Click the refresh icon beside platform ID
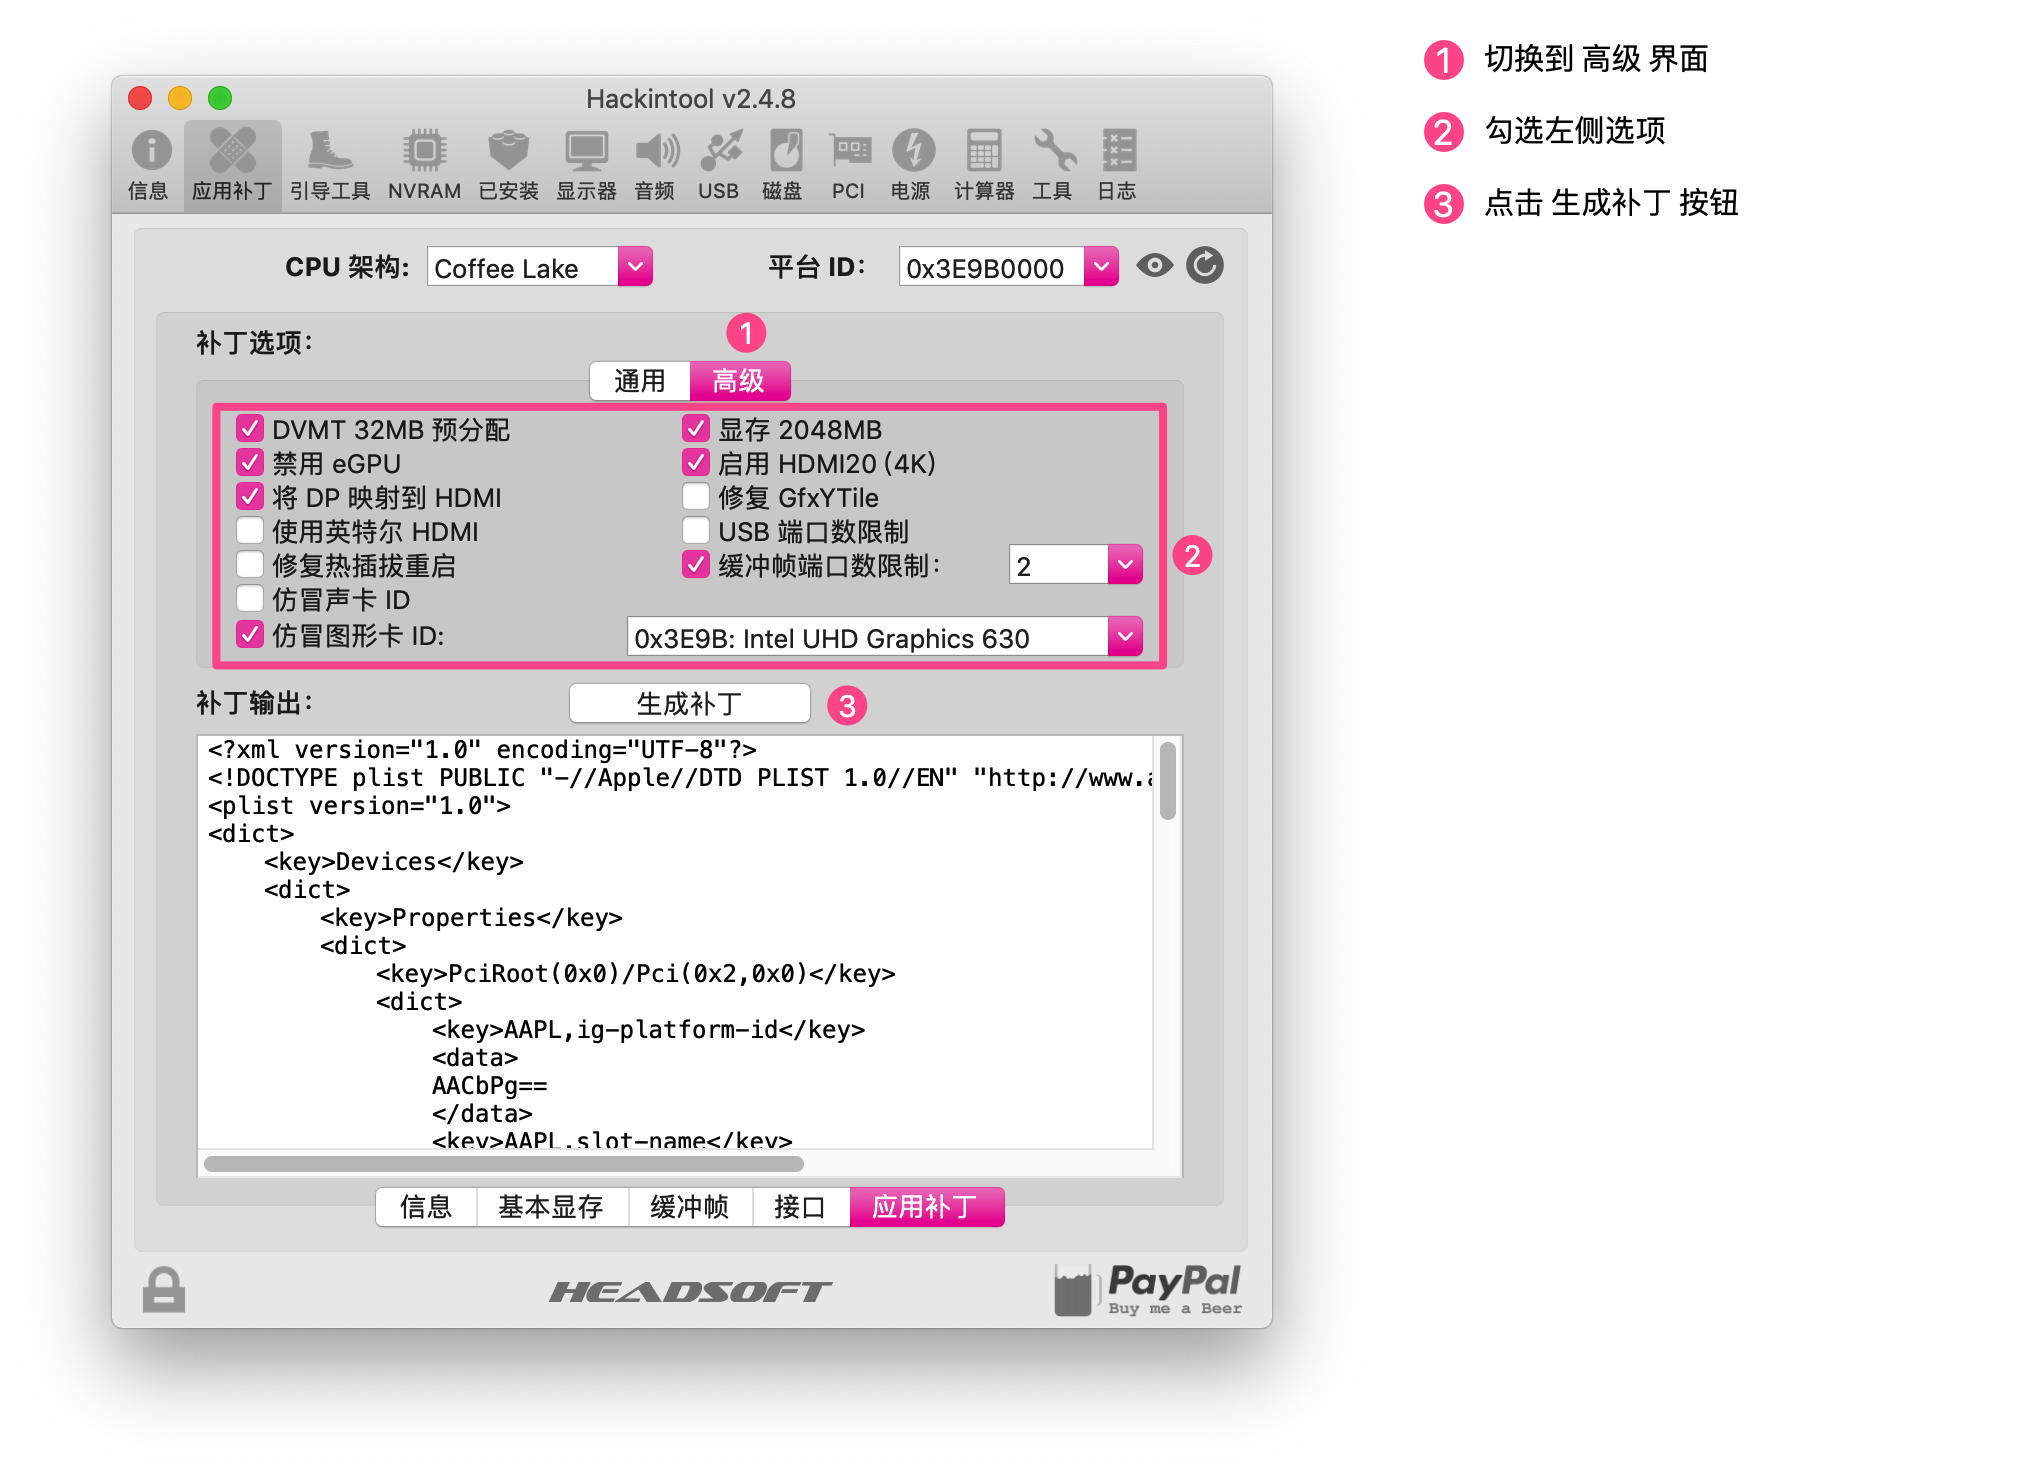The width and height of the screenshot is (2024, 1476). tap(1205, 266)
